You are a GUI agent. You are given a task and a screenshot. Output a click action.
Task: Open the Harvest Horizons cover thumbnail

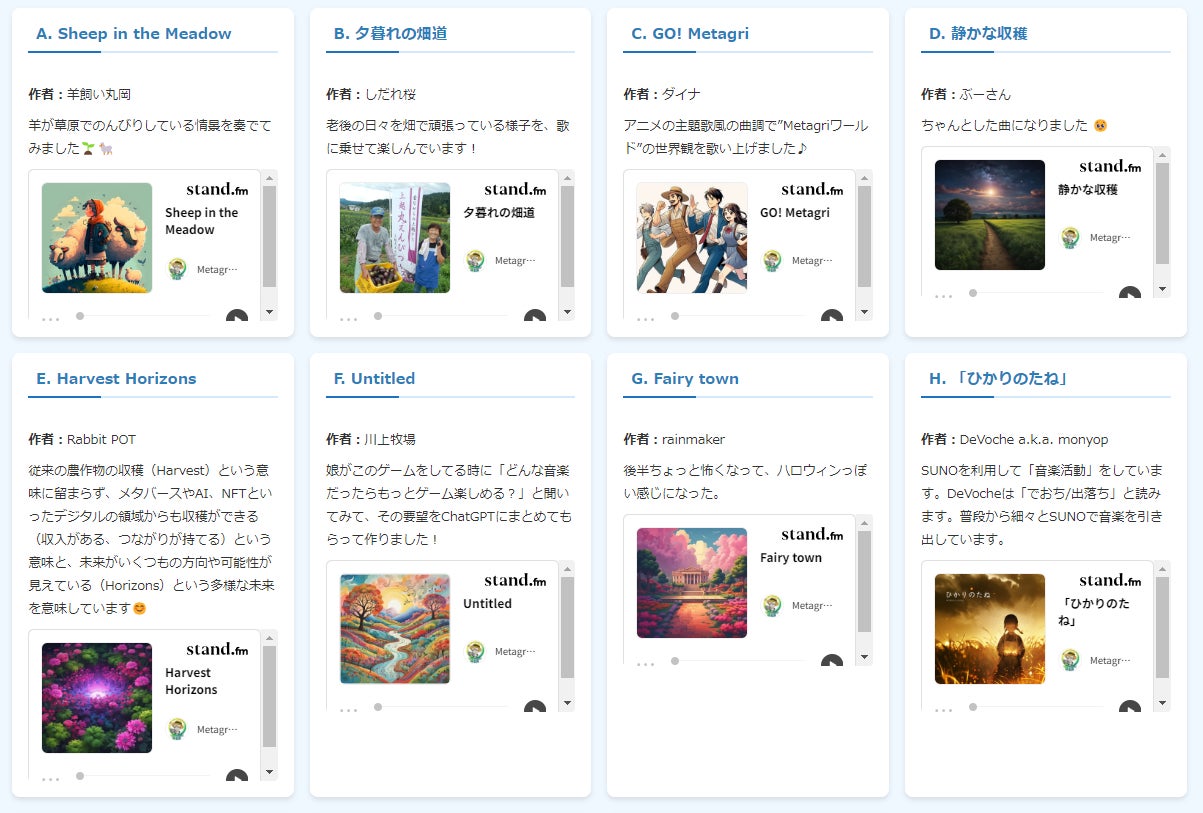click(x=97, y=697)
